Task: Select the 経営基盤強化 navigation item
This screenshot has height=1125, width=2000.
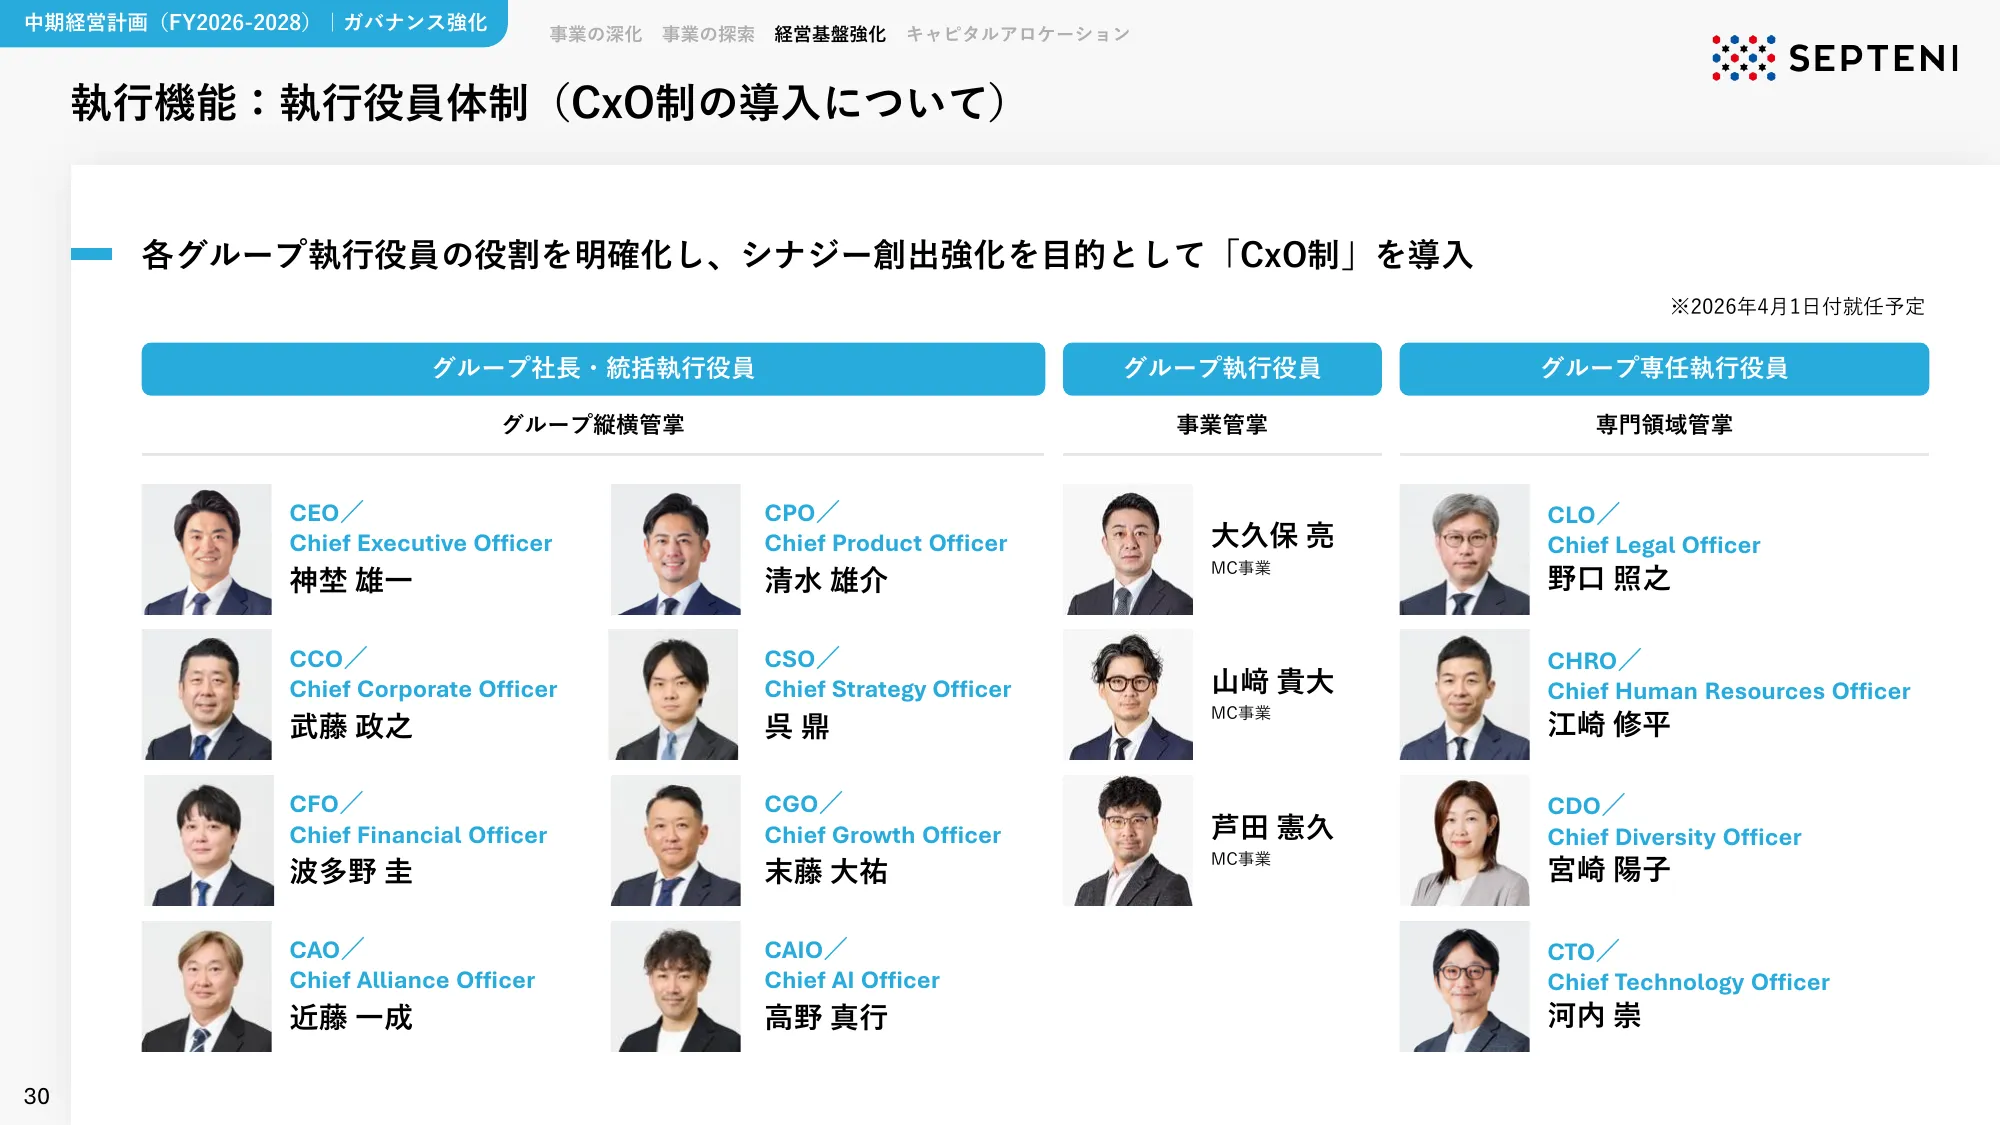Action: click(x=828, y=33)
